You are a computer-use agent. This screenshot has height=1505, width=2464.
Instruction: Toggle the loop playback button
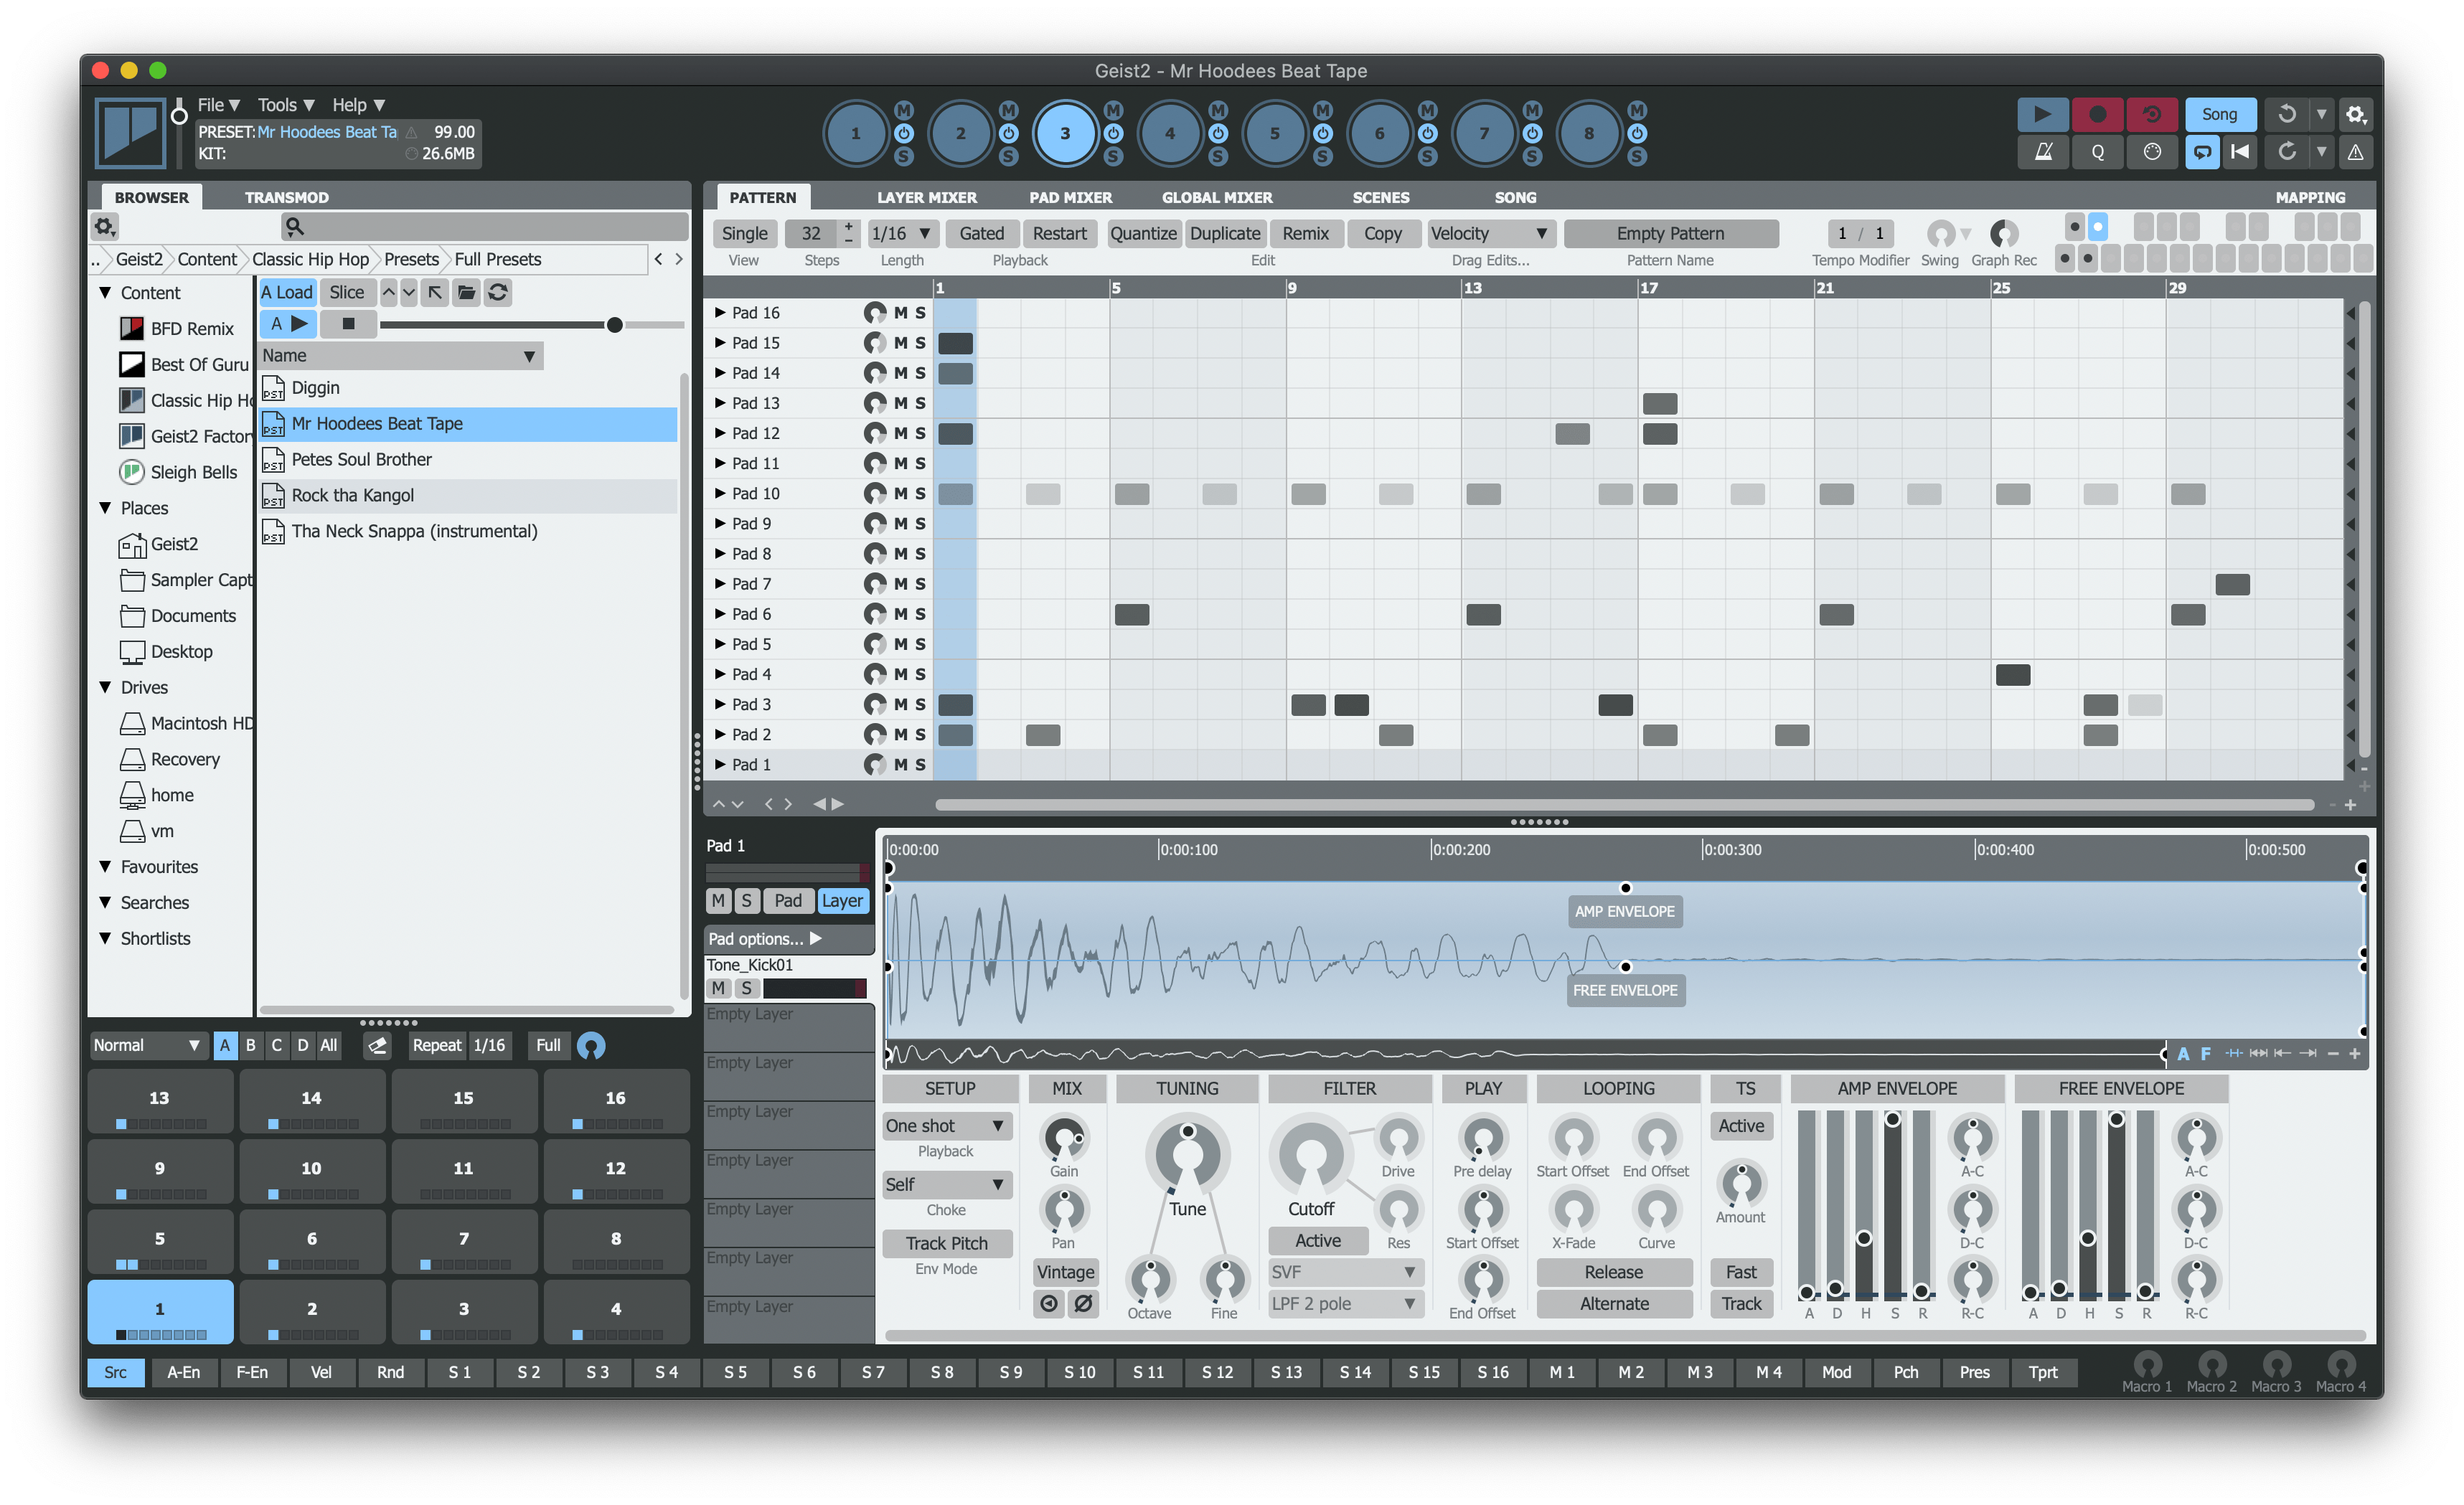pyautogui.click(x=2202, y=152)
